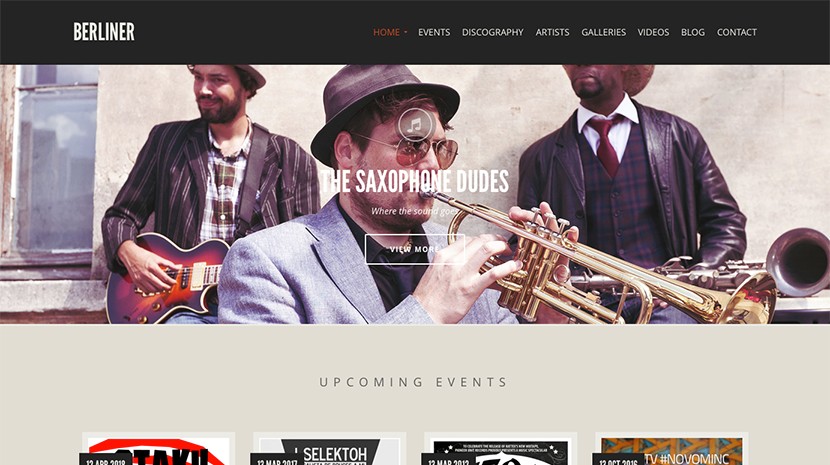Select the red-striped first event poster

(158, 452)
